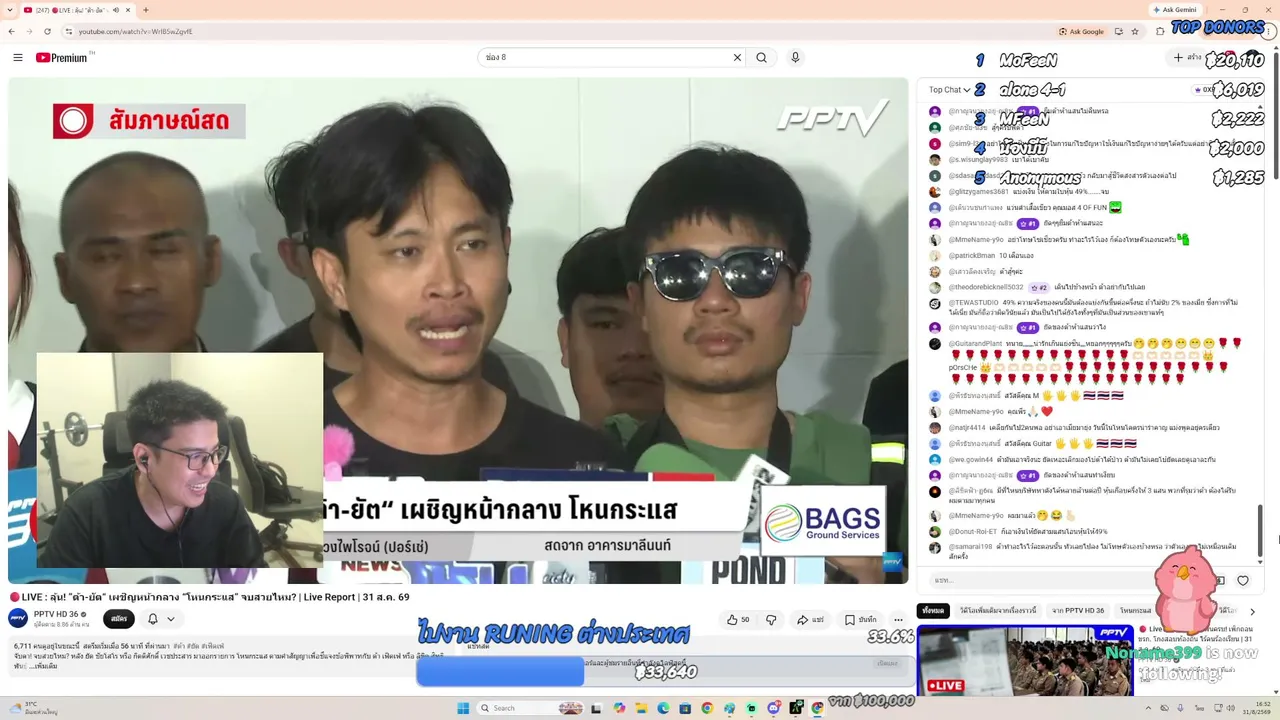Reload the YouTube page
Screen dimensions: 1280x720
49,31
